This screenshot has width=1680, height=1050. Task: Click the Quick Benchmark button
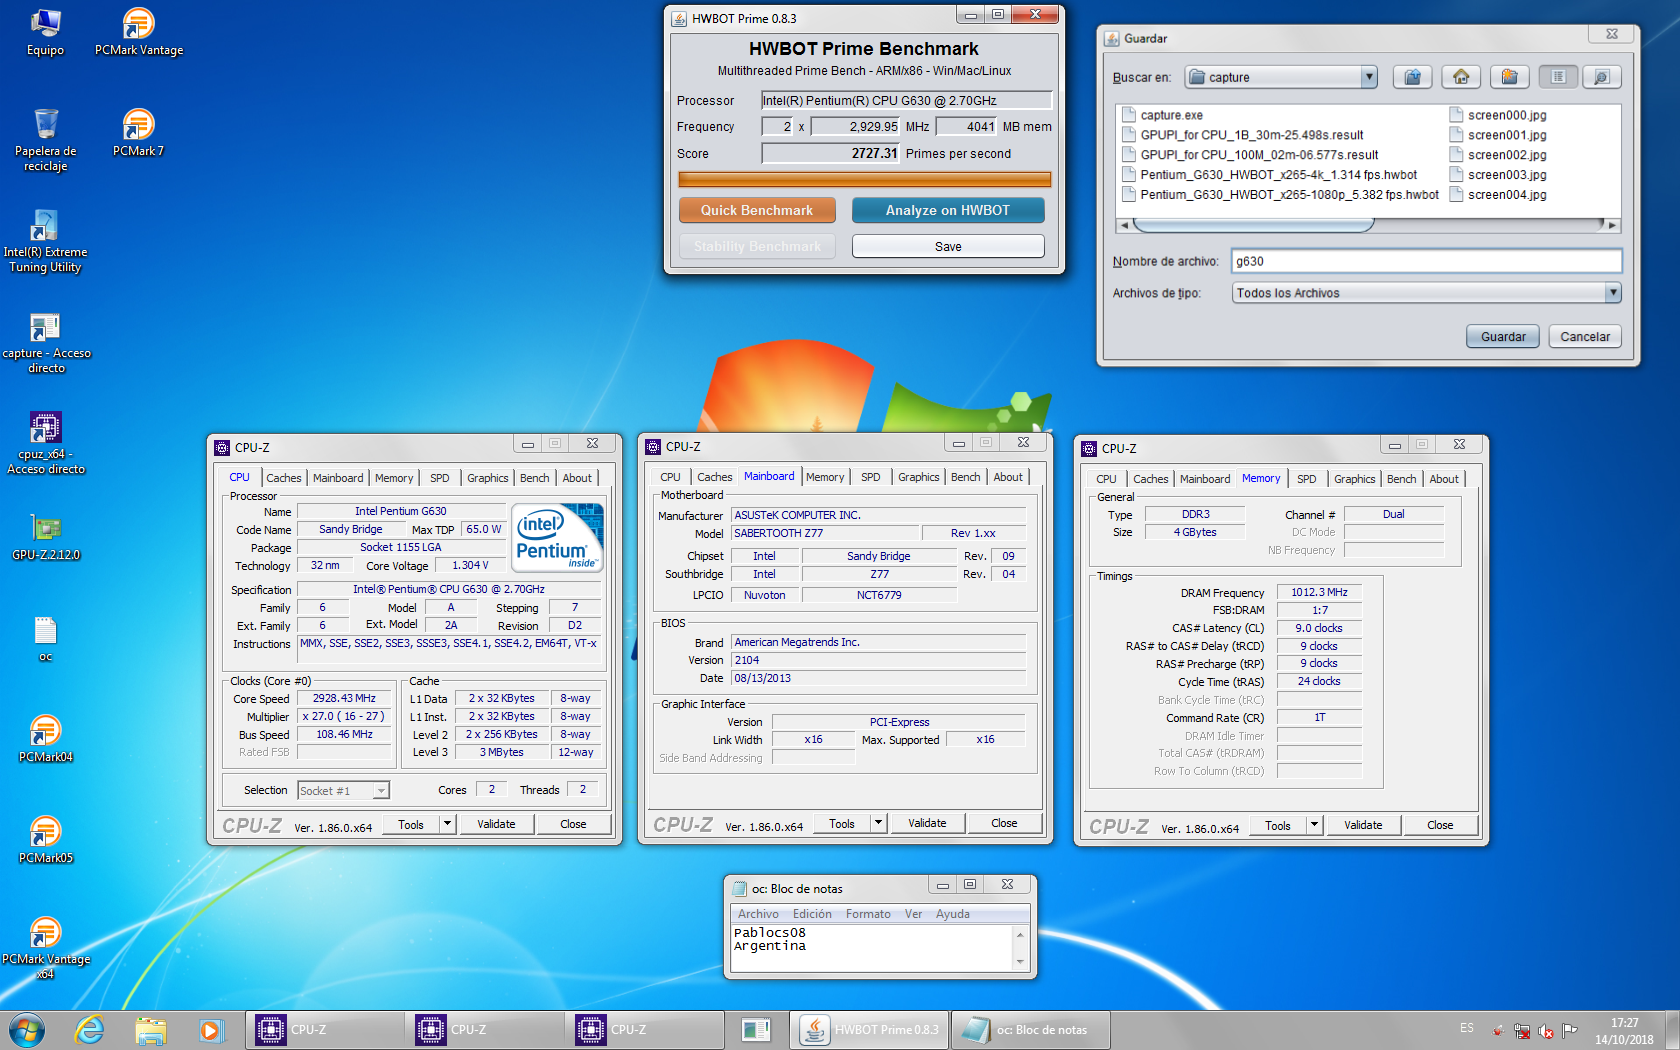pos(757,210)
